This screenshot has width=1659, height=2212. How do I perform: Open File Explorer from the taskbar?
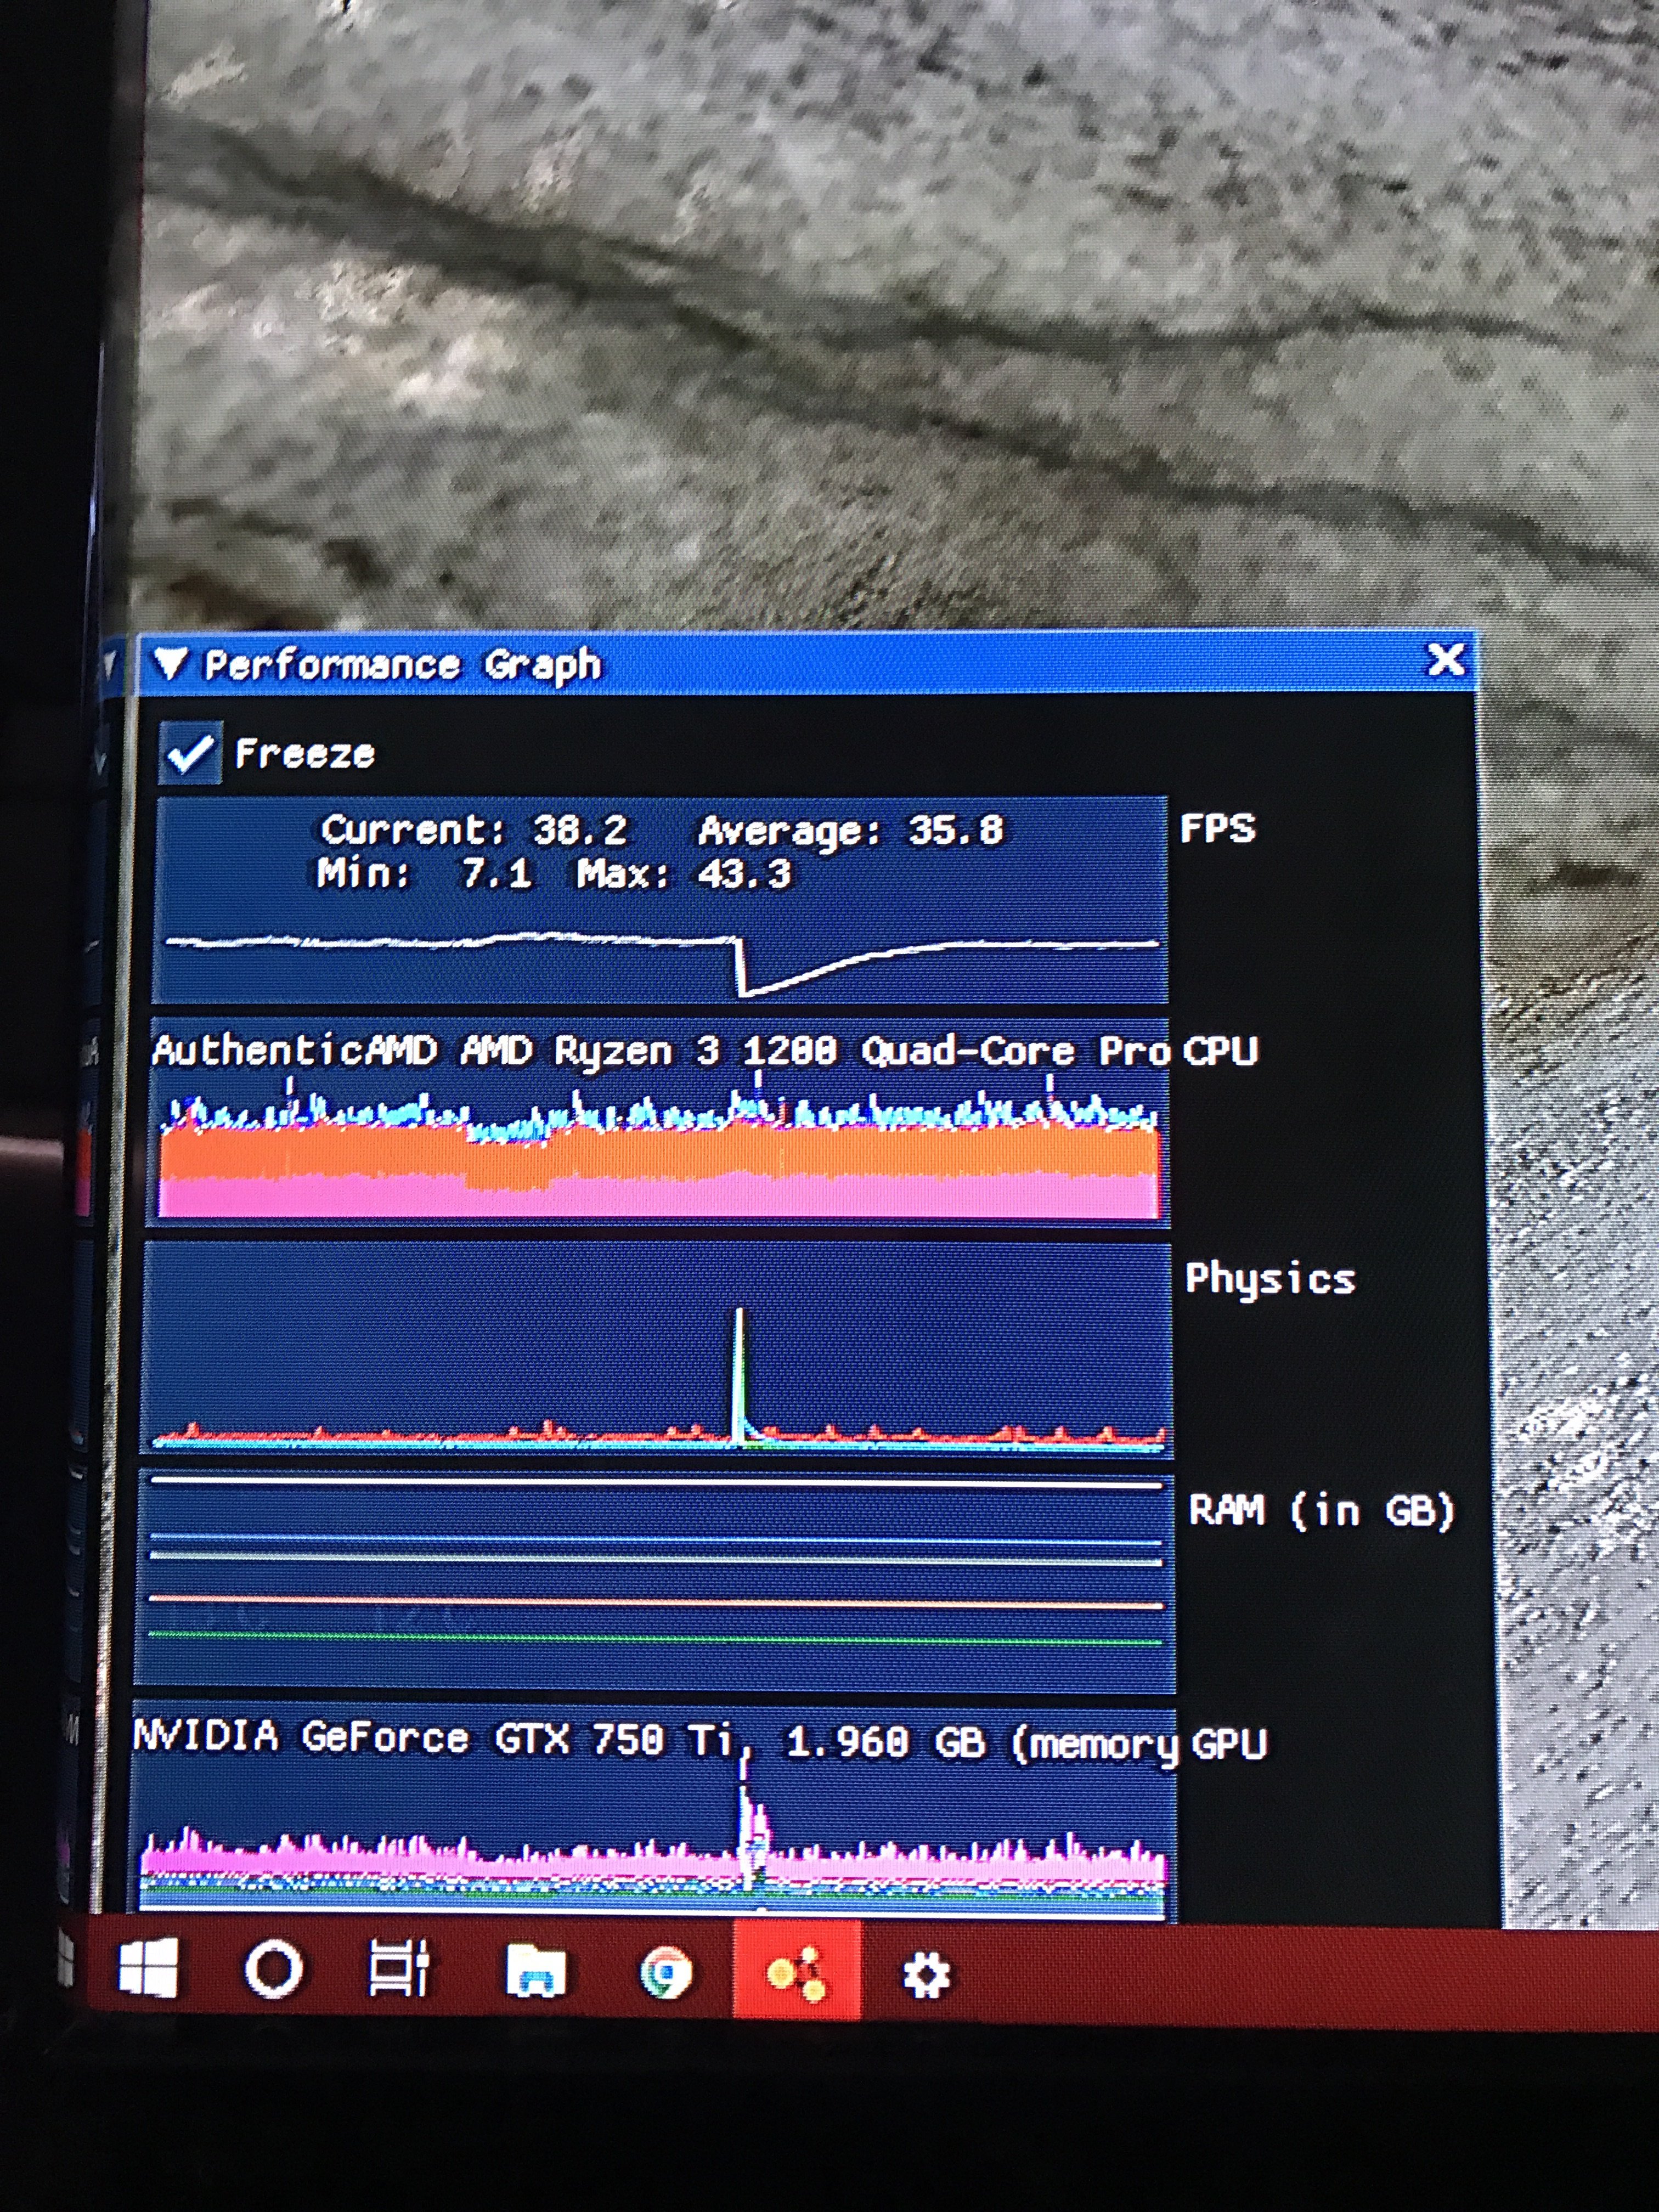coord(536,1971)
